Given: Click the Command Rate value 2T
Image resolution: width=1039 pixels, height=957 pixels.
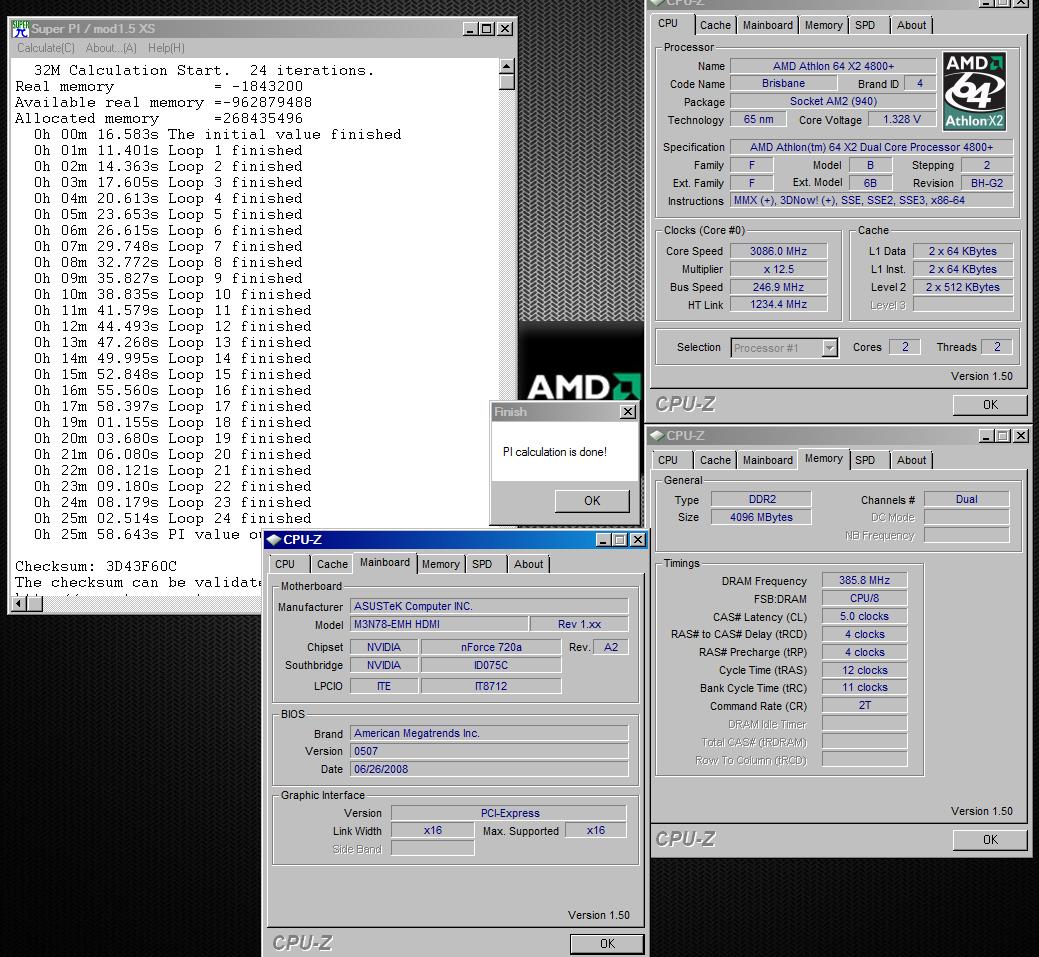Looking at the screenshot, I should tap(864, 705).
